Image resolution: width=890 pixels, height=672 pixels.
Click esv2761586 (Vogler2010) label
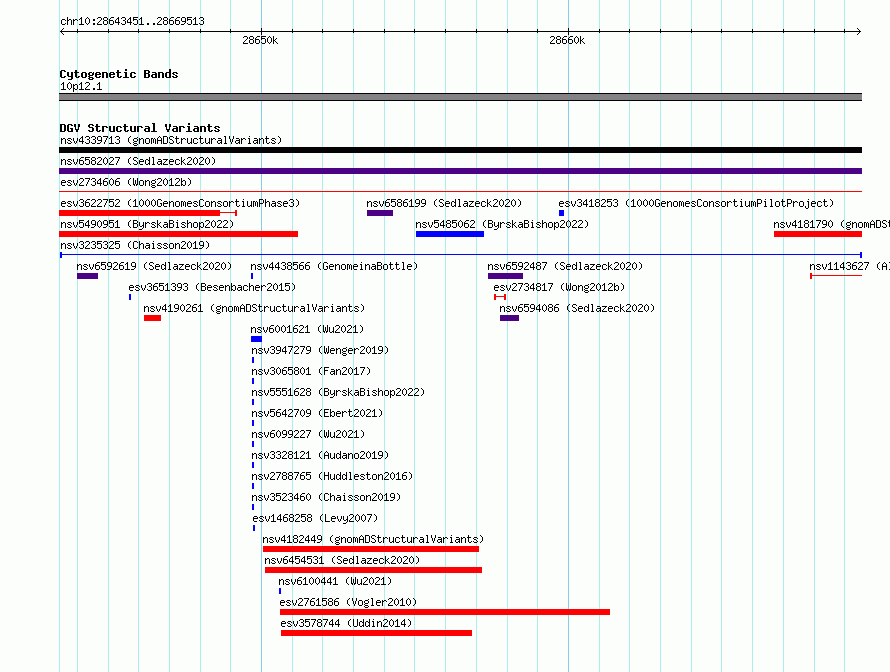[x=348, y=602]
